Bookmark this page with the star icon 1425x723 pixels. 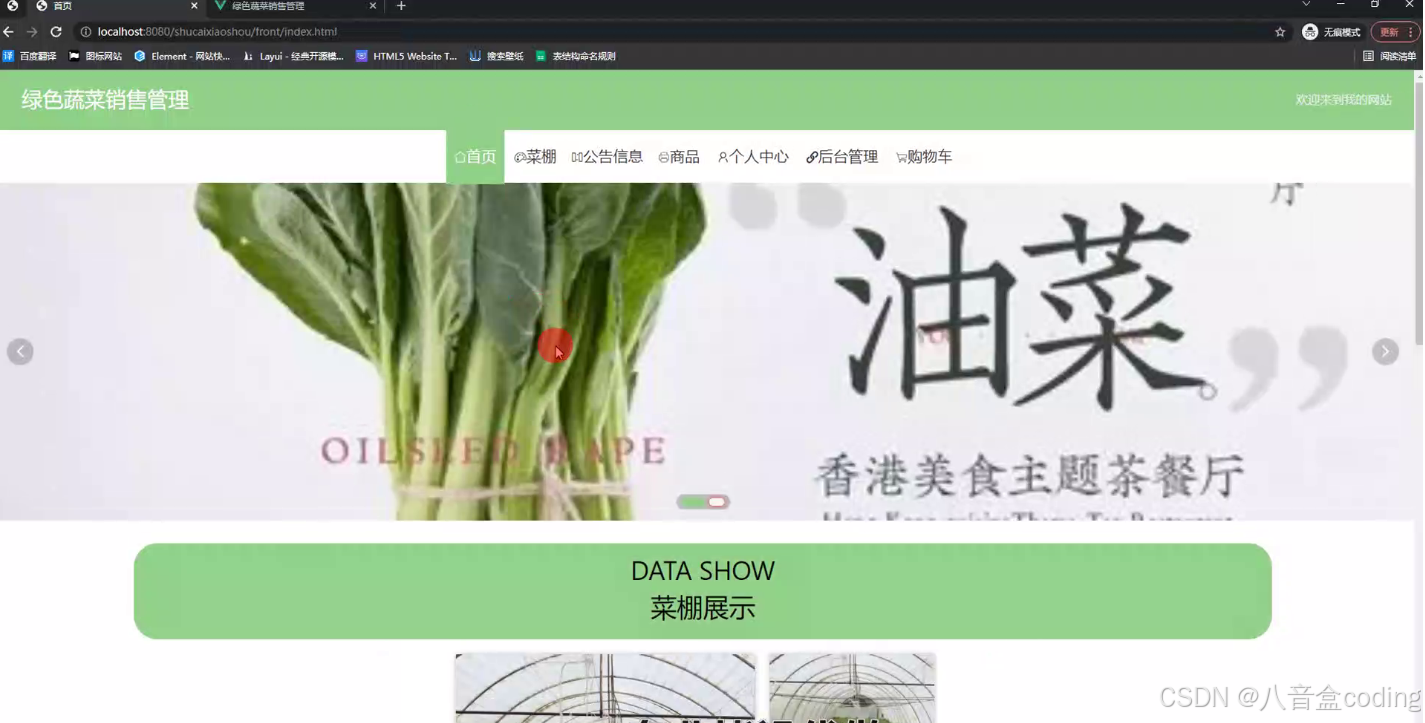pos(1280,32)
